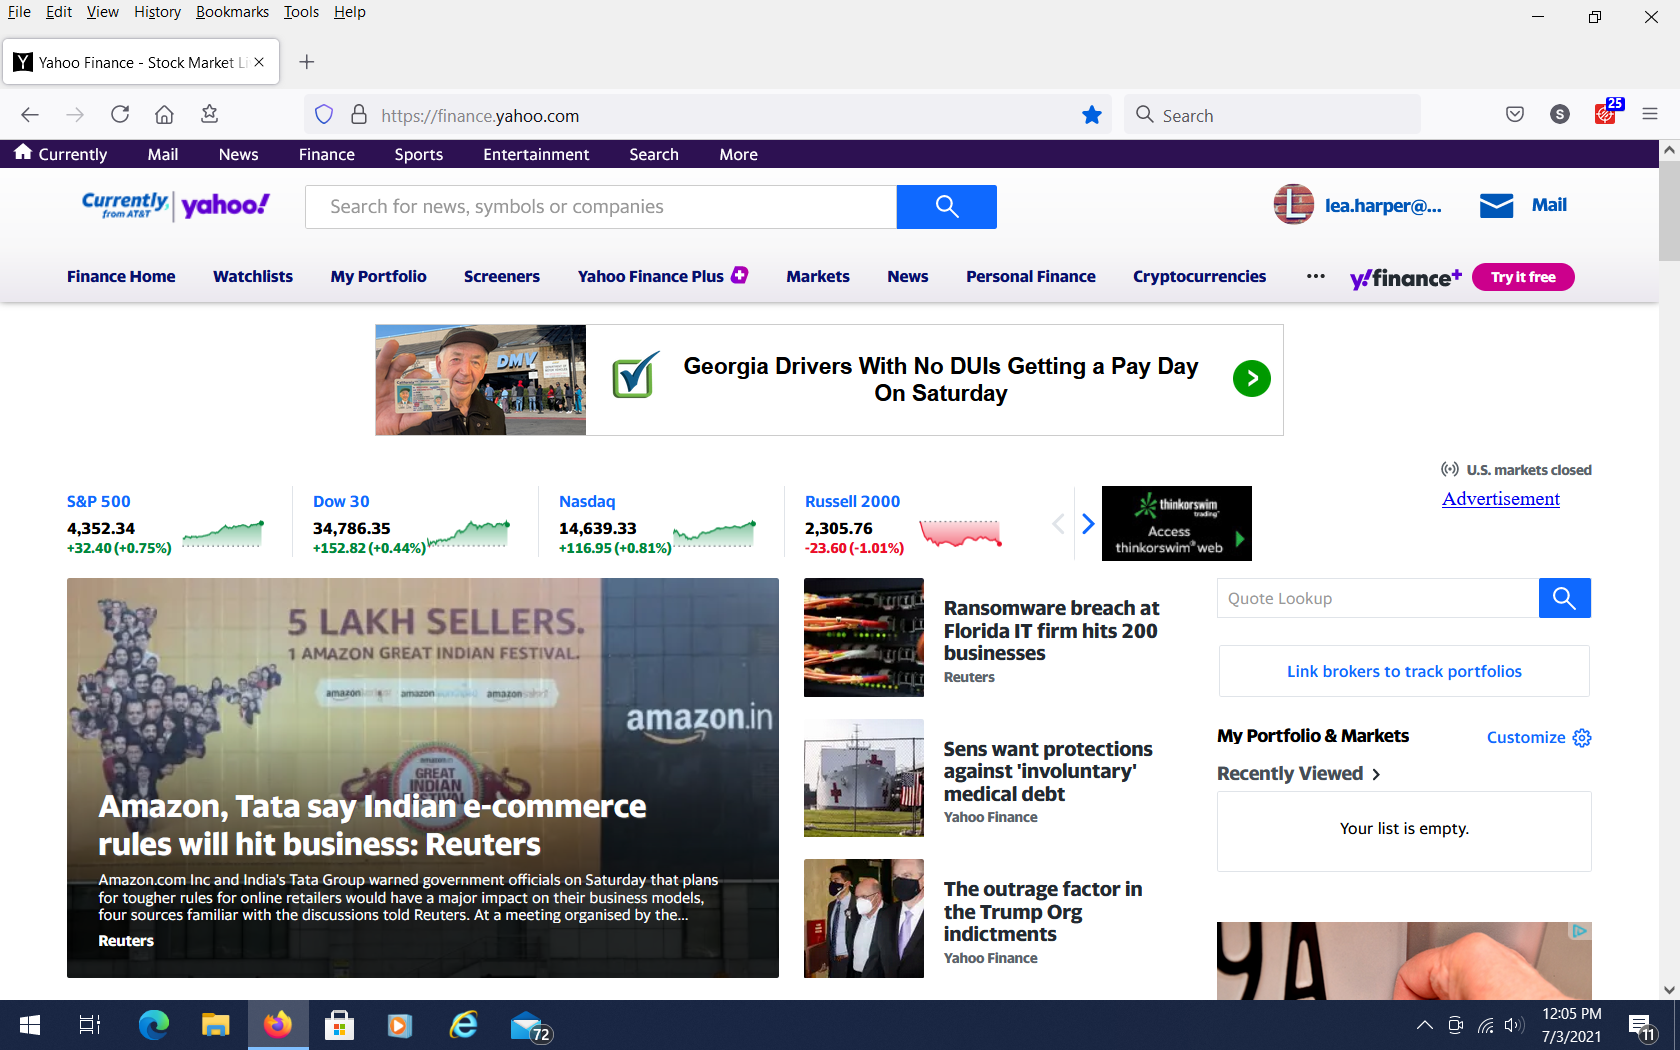Viewport: 1680px width, 1050px height.
Task: Open the File menu
Action: point(19,12)
